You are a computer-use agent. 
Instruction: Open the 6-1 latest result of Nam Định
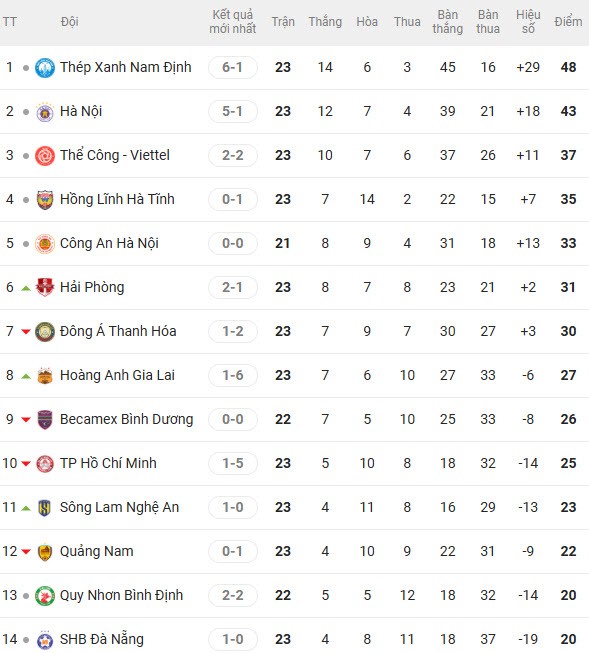click(x=233, y=67)
